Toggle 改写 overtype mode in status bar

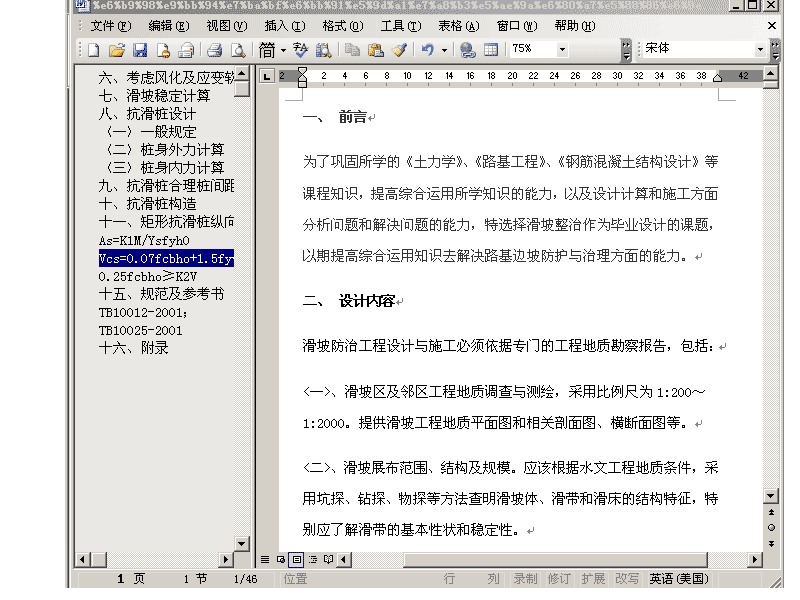(627, 579)
